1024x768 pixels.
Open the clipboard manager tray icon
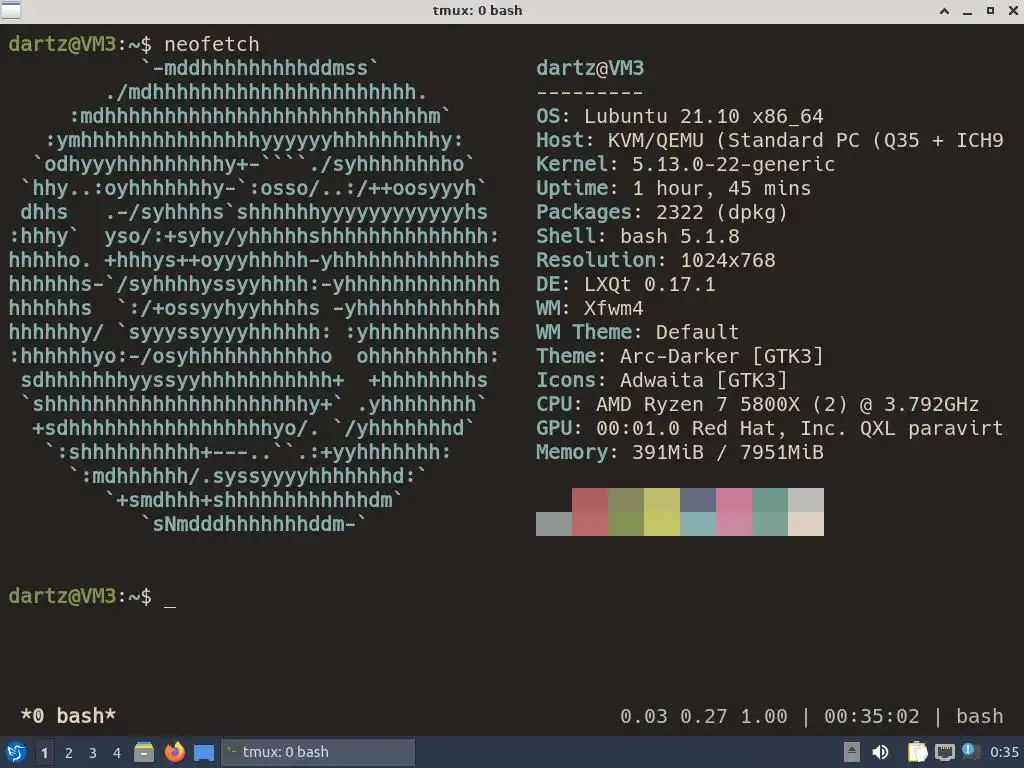pos(917,752)
